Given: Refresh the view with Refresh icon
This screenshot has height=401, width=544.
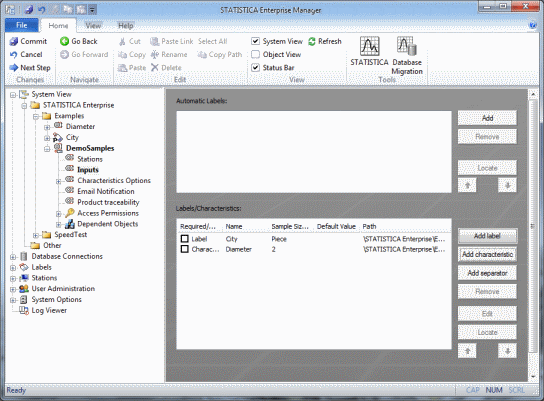Looking at the screenshot, I should coord(312,41).
